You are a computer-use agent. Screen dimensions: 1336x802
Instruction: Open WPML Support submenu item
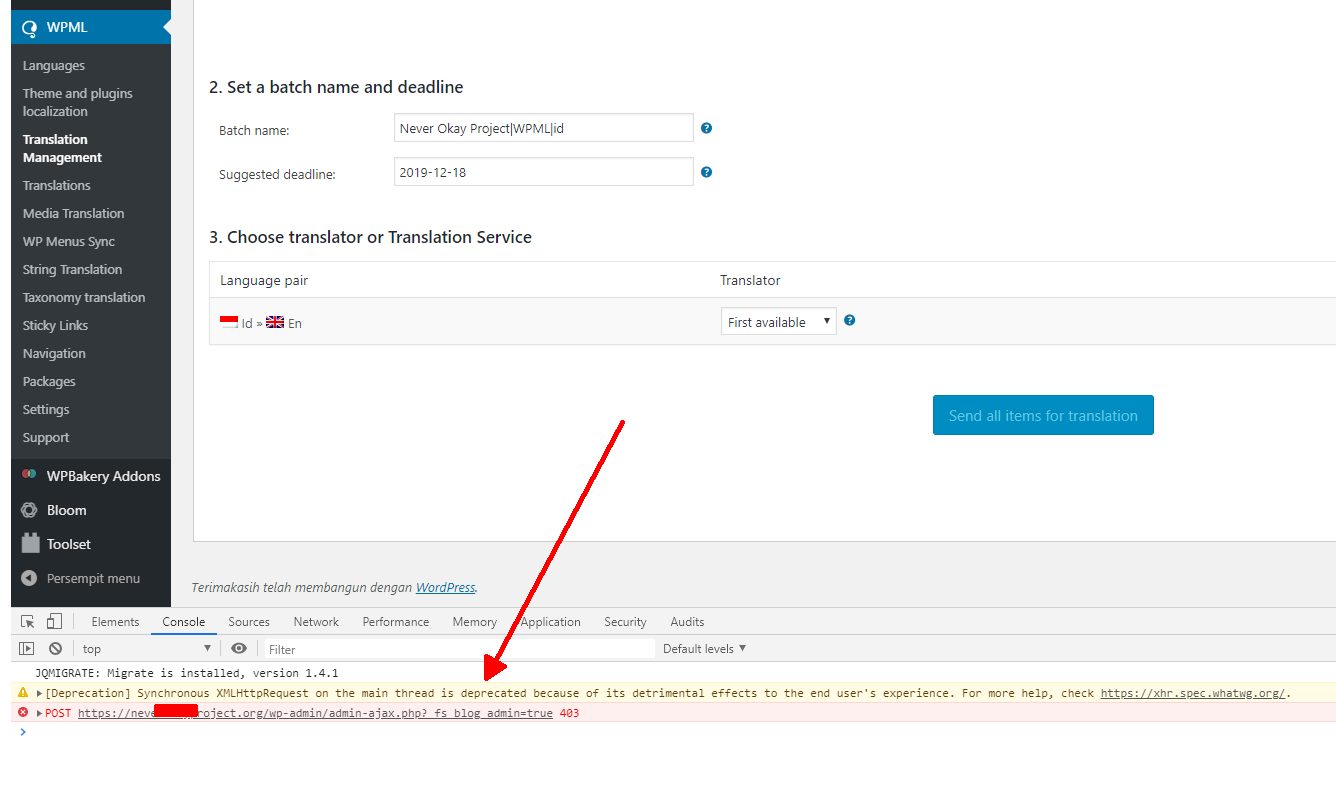click(46, 437)
